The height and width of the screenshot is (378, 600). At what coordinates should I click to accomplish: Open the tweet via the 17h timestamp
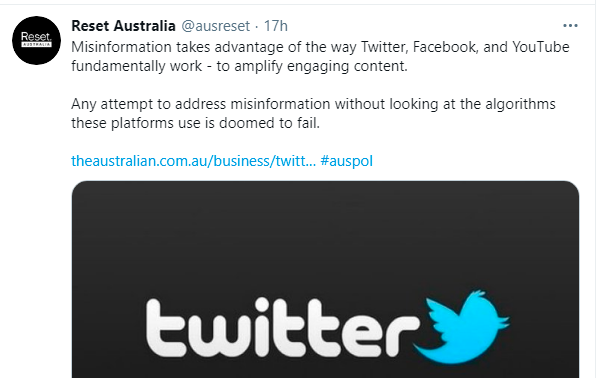coord(276,26)
